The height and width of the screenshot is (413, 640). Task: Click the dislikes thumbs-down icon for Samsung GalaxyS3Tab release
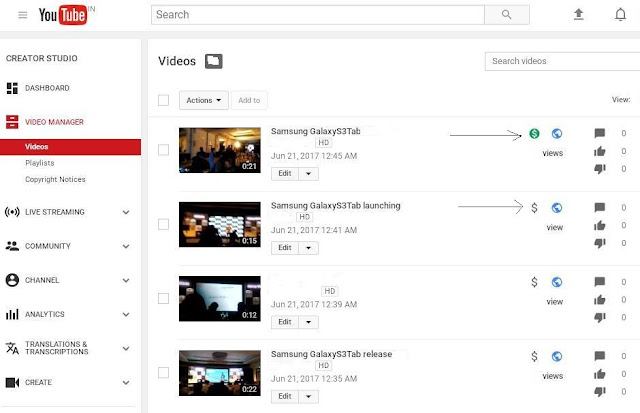coord(600,392)
